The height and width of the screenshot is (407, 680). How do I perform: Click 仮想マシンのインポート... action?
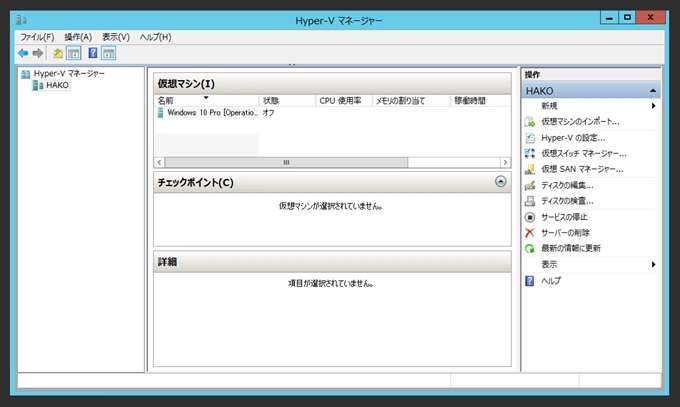coord(580,122)
